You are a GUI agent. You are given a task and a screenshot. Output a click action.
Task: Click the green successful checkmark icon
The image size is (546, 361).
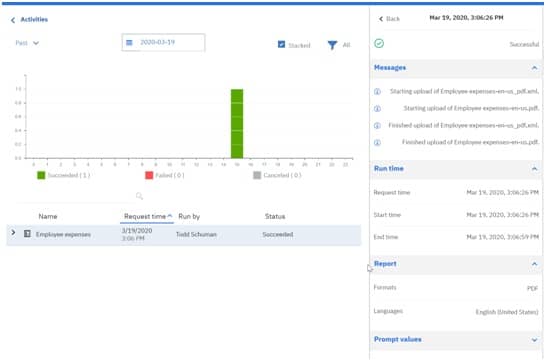click(379, 44)
